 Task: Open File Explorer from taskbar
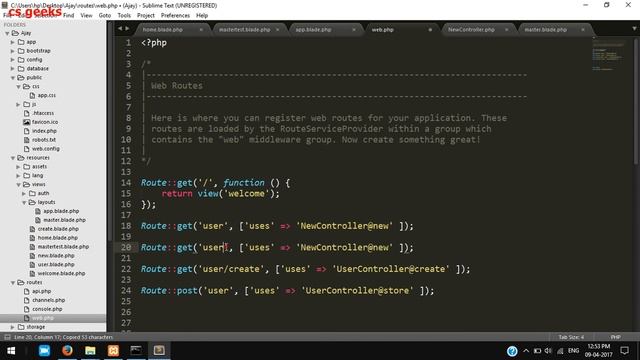[90, 351]
